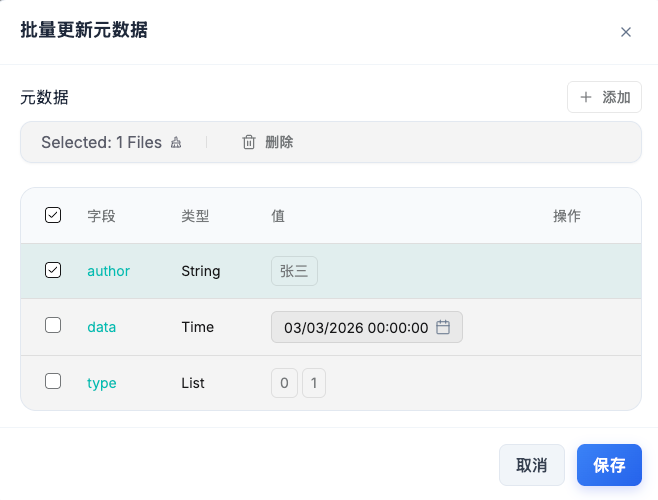The width and height of the screenshot is (658, 500).
Task: Open the calendar picker icon
Action: 443,327
